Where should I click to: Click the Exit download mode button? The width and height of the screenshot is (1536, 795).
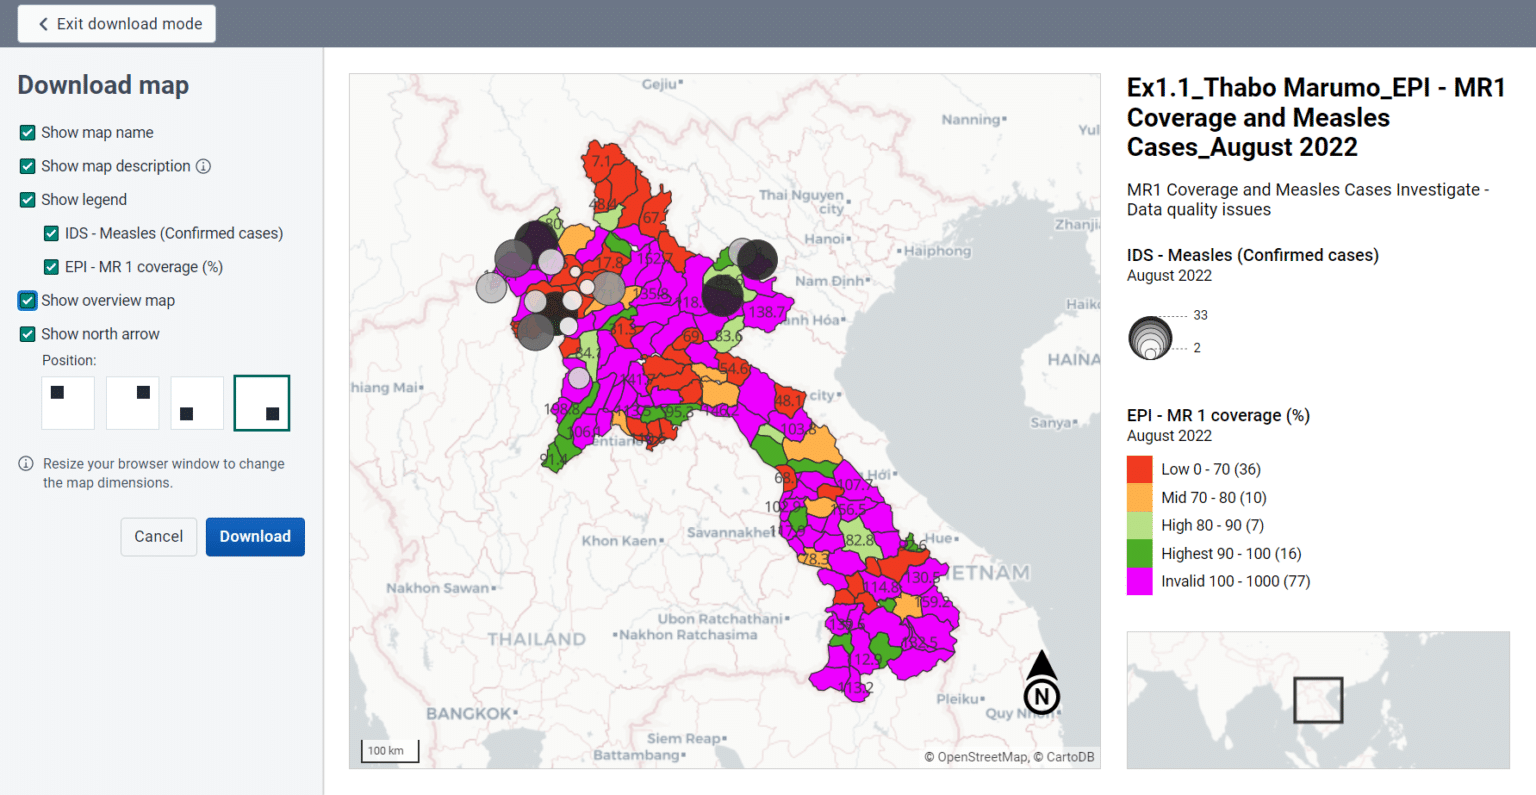117,24
